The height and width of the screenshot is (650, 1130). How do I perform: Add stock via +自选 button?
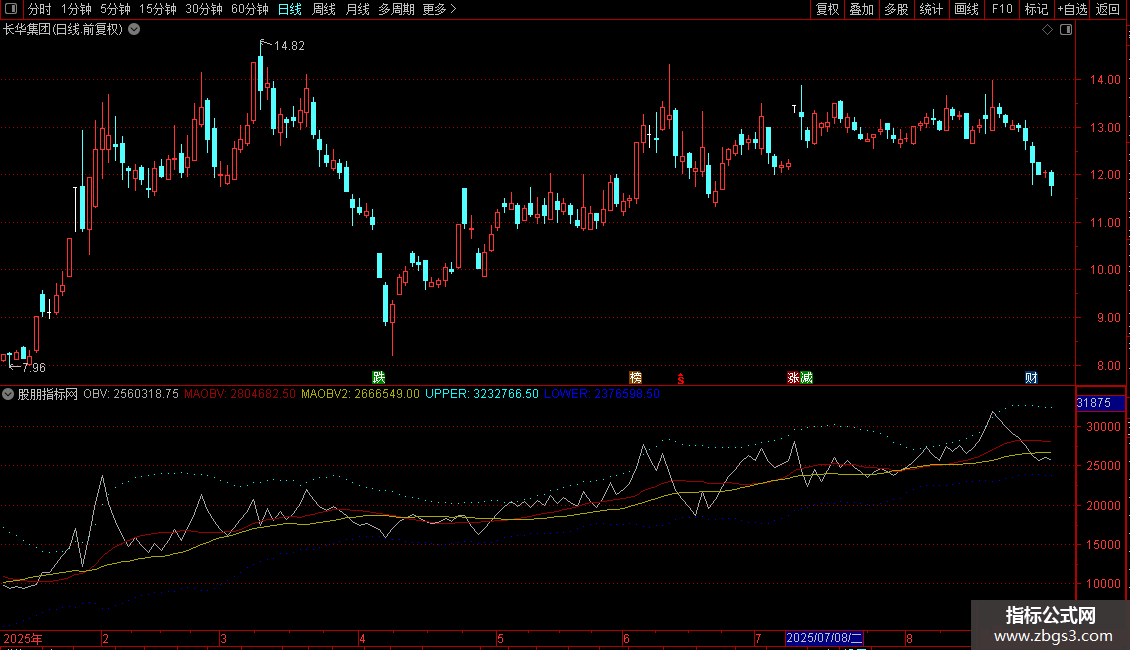[x=1072, y=9]
